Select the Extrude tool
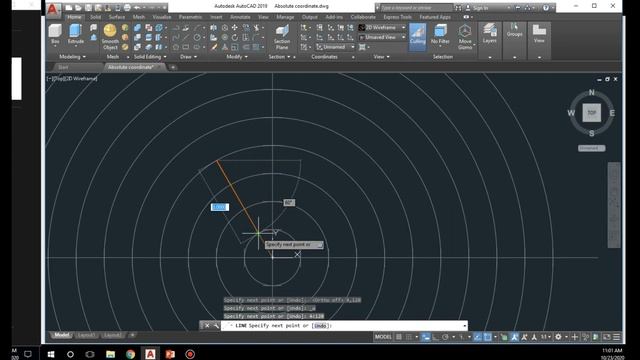640x360 pixels. coord(76,34)
